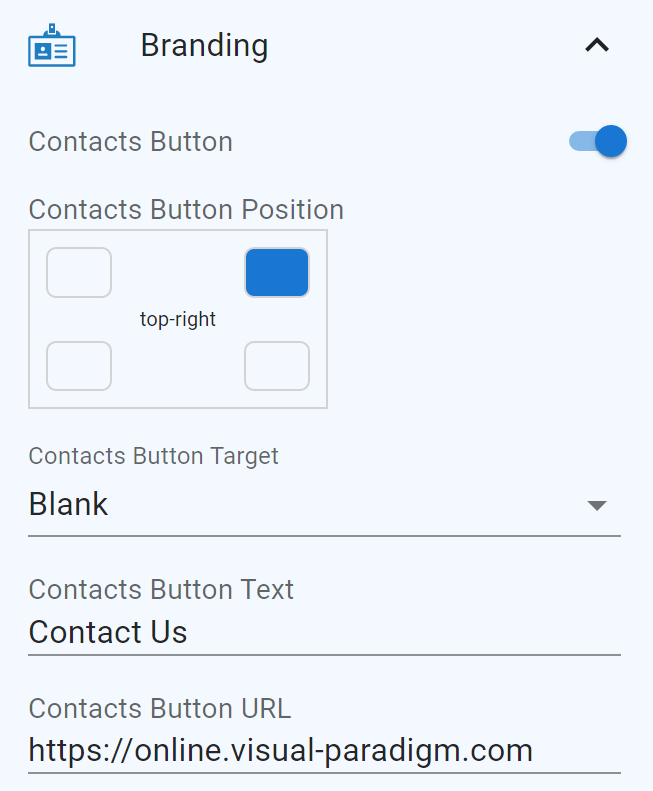Viewport: 653px width, 791px height.
Task: Click the Branding ID card icon
Action: pos(52,46)
